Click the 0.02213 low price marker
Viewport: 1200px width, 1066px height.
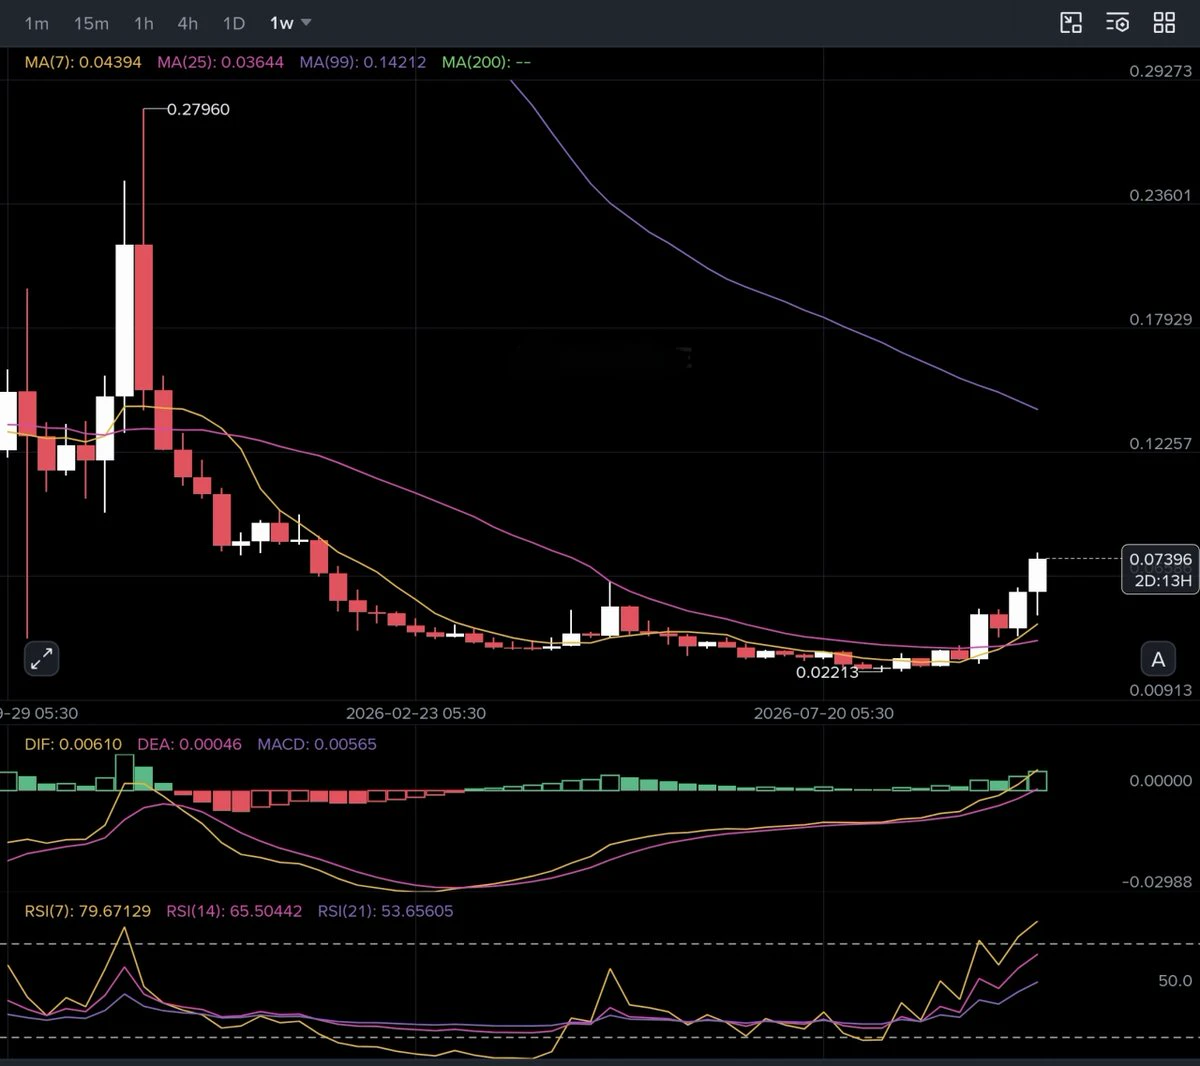point(827,672)
